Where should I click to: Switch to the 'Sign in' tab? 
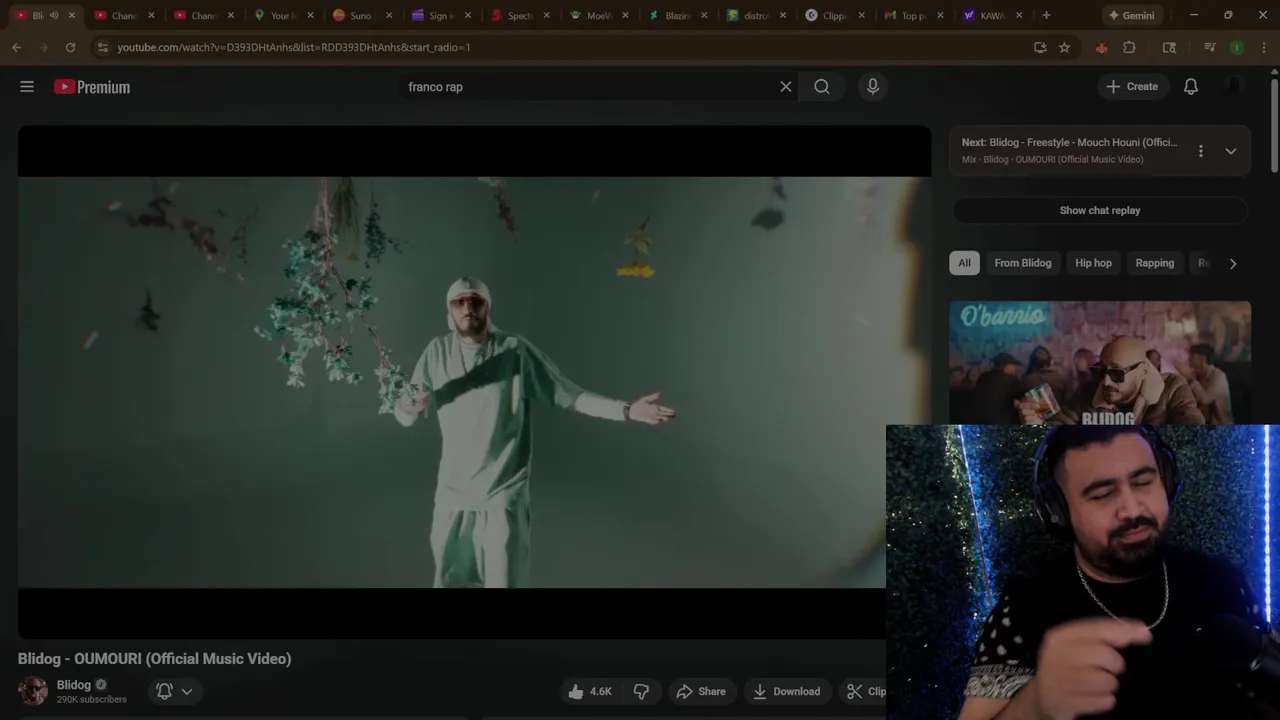pyautogui.click(x=432, y=15)
